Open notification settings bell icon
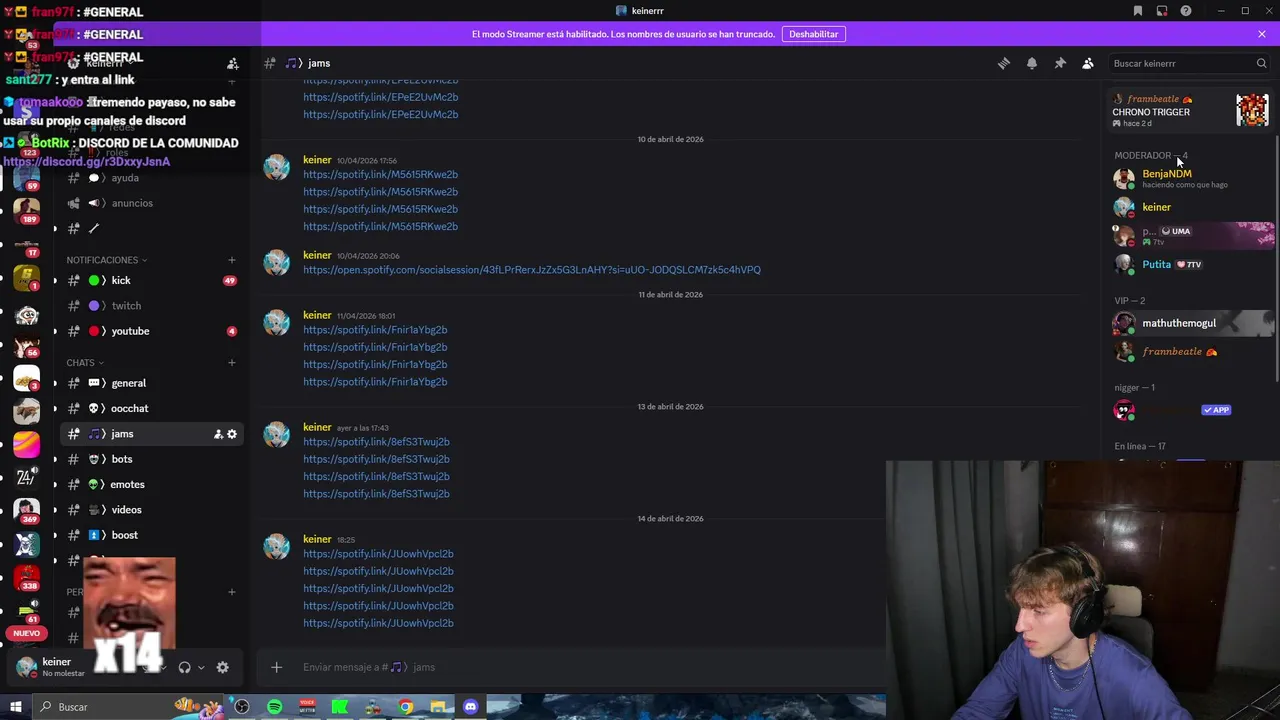This screenshot has height=720, width=1280. coord(1032,63)
